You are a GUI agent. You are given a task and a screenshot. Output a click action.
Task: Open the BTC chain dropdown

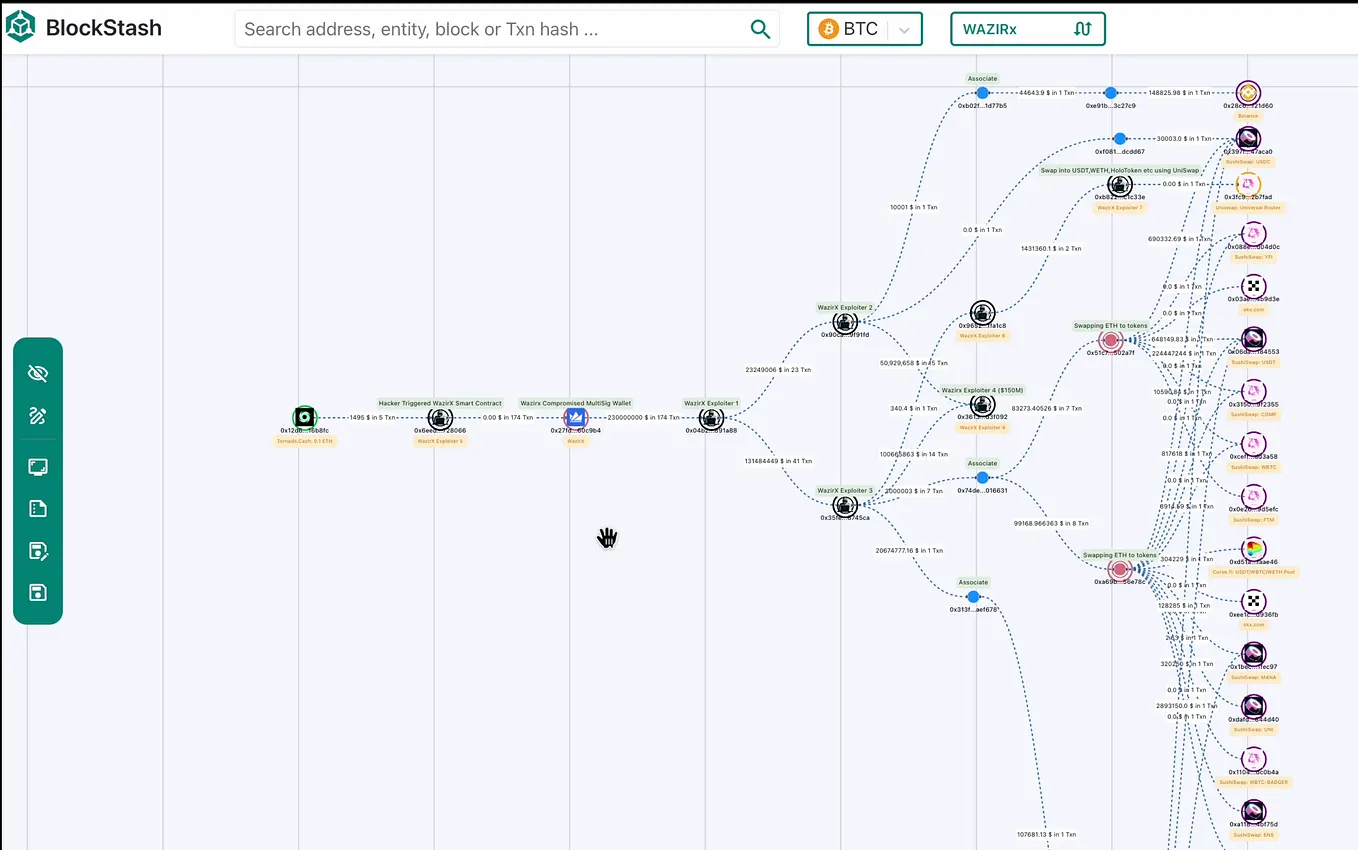(x=864, y=29)
